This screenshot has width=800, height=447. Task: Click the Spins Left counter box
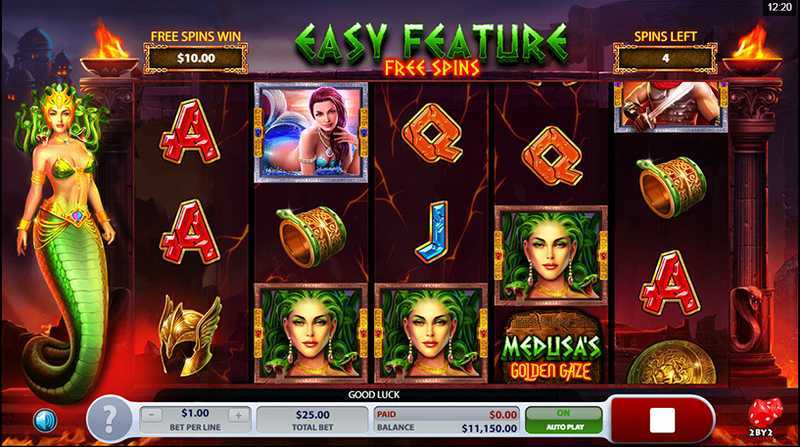665,58
